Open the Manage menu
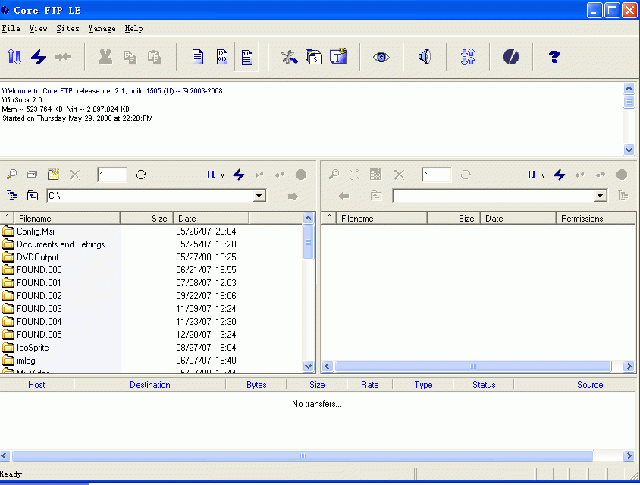The image size is (640, 485). tap(102, 28)
